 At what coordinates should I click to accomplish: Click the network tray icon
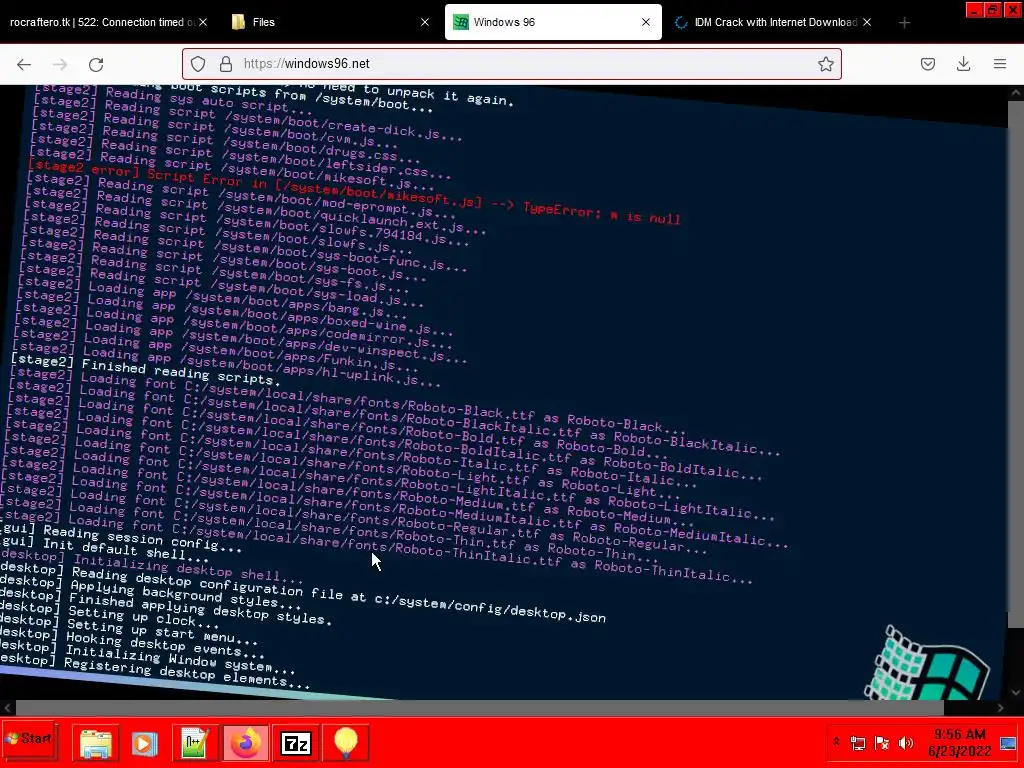[x=857, y=743]
